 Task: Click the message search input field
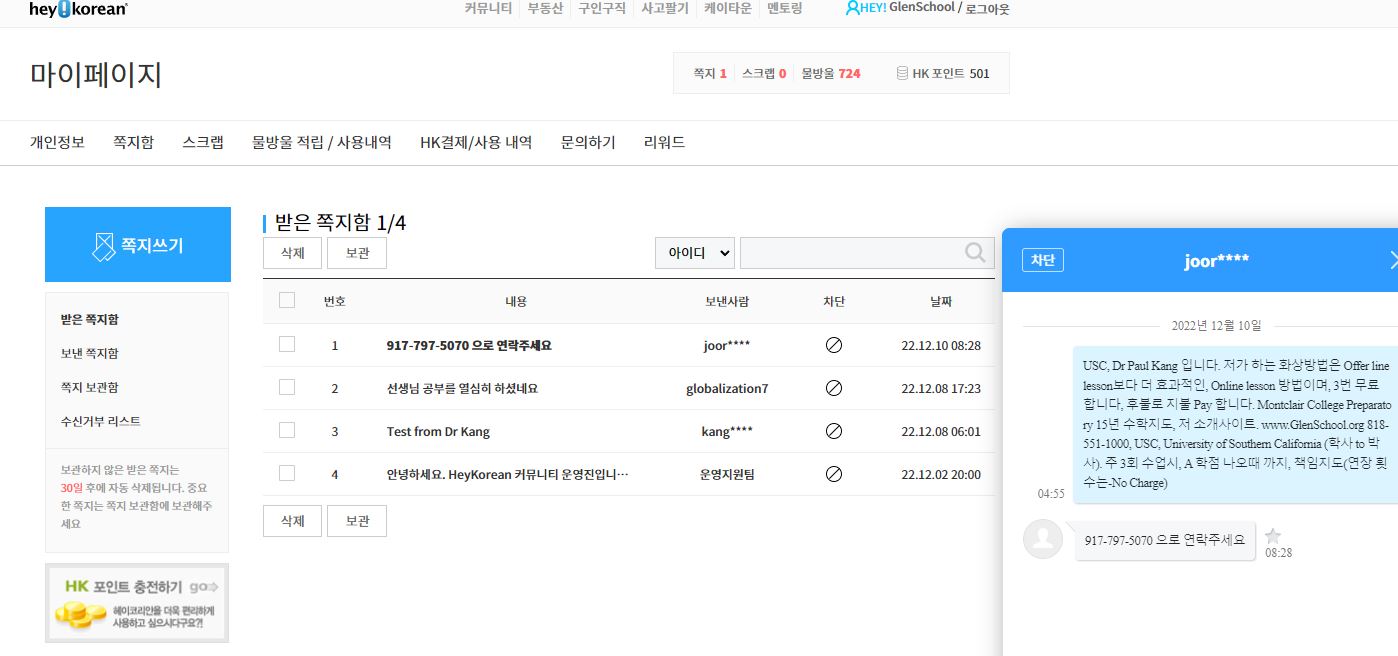[x=850, y=253]
